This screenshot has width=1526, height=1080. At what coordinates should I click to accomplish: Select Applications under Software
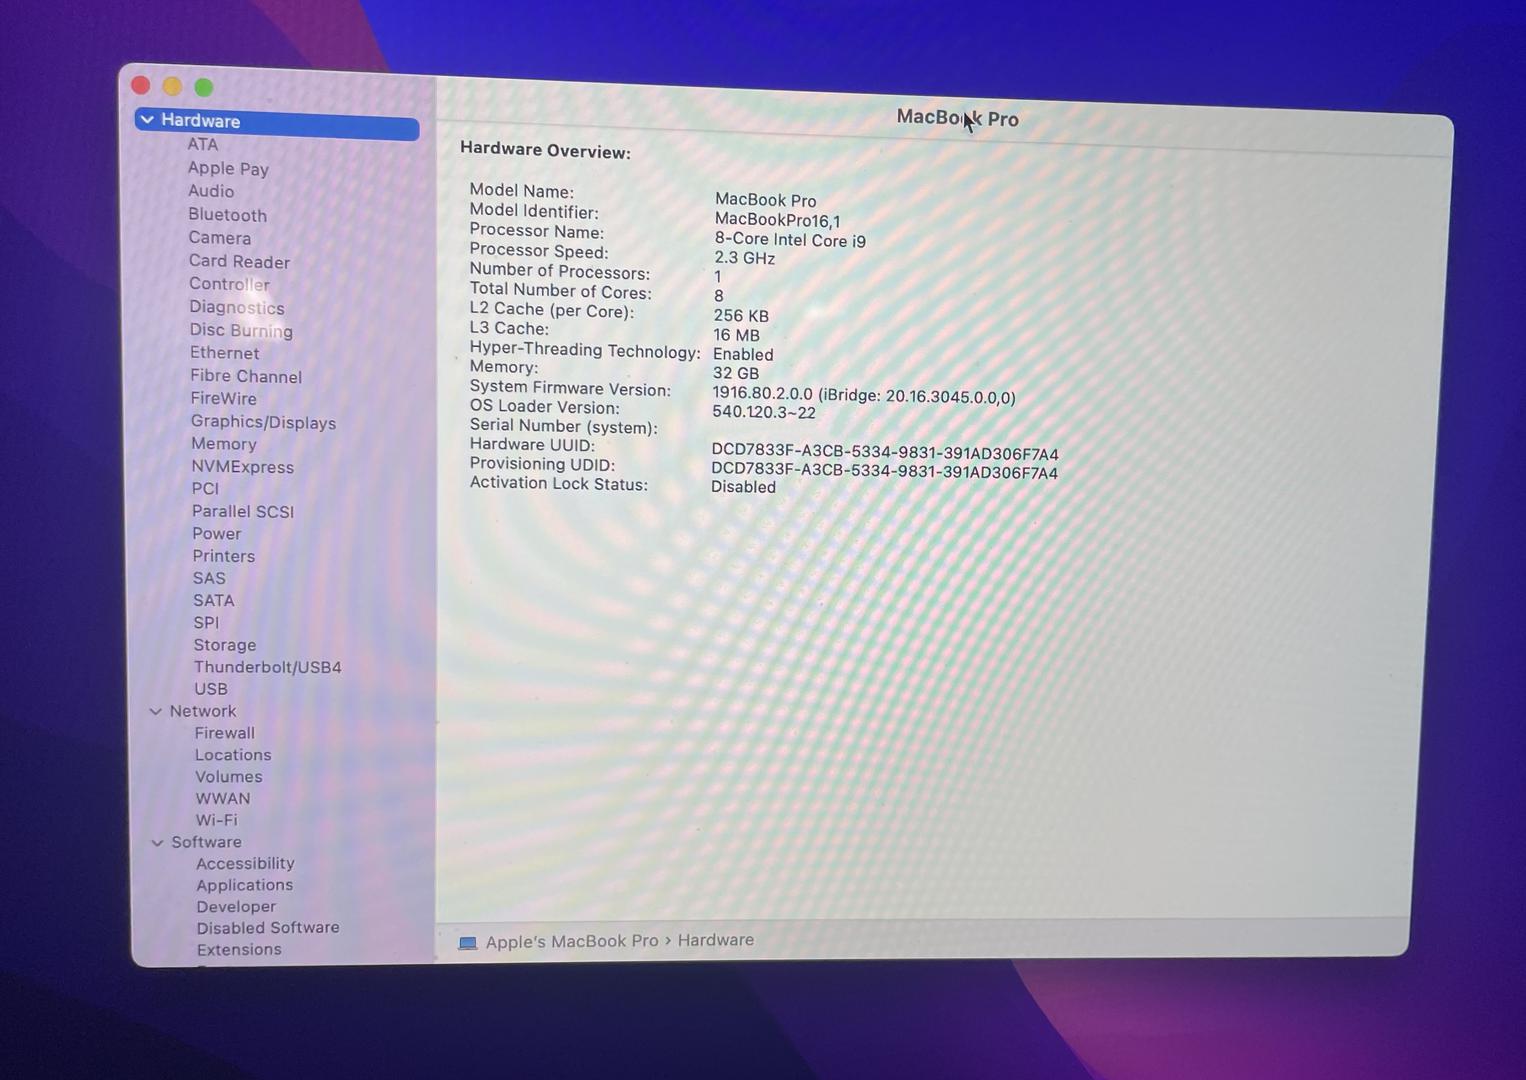pyautogui.click(x=245, y=885)
